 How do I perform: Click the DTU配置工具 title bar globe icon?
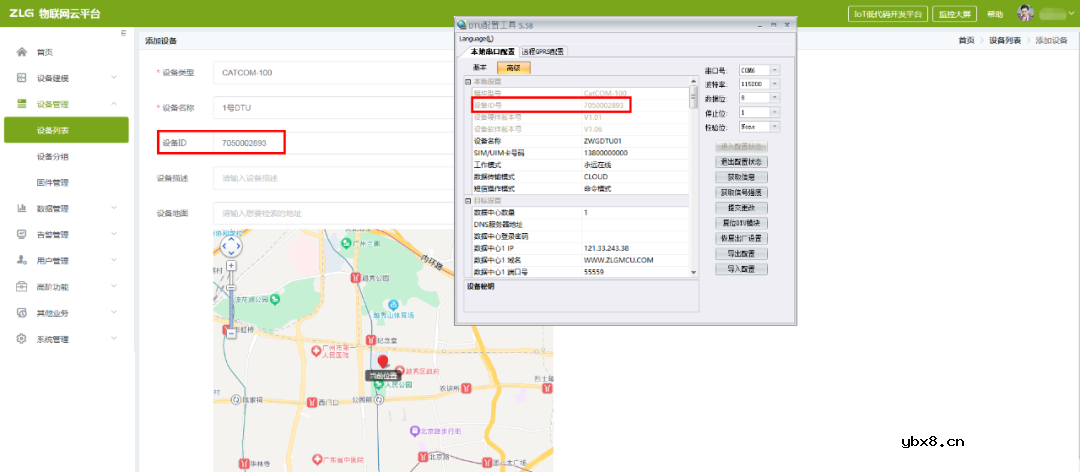point(461,25)
